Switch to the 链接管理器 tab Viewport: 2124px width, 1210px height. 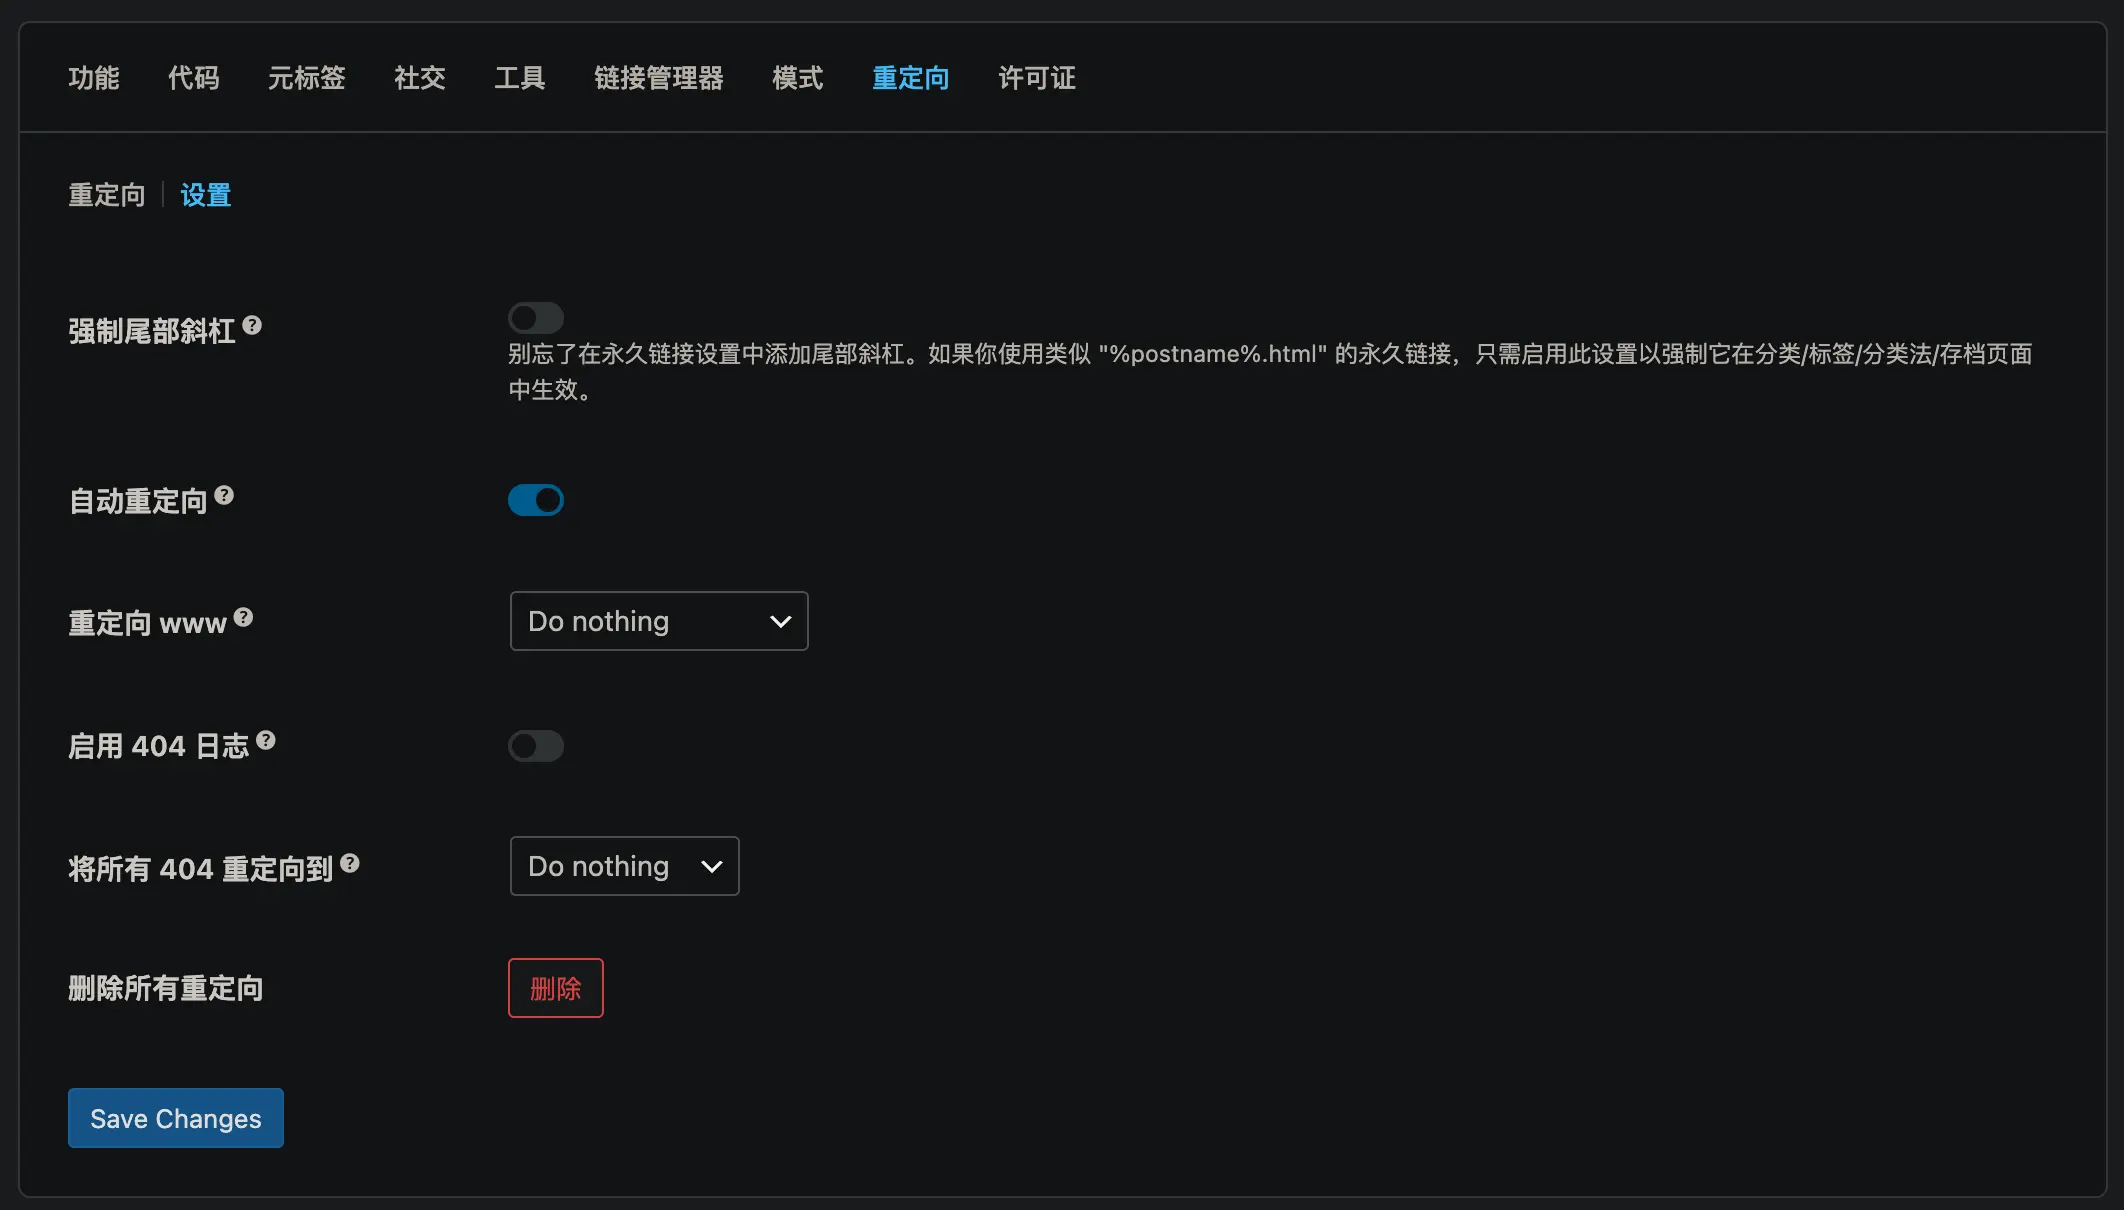tap(659, 78)
